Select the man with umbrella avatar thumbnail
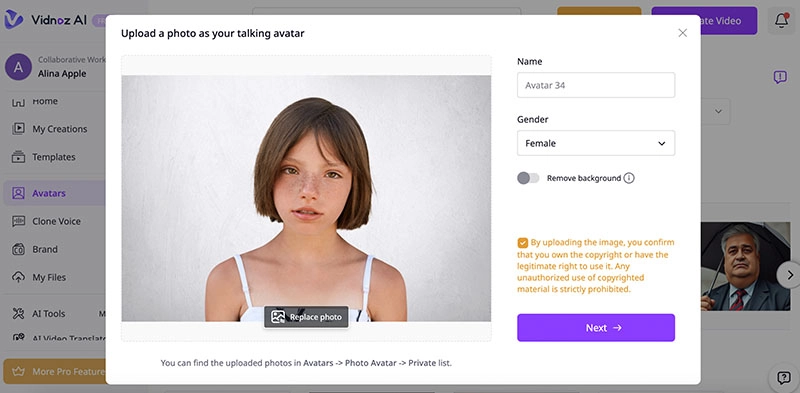 745,266
